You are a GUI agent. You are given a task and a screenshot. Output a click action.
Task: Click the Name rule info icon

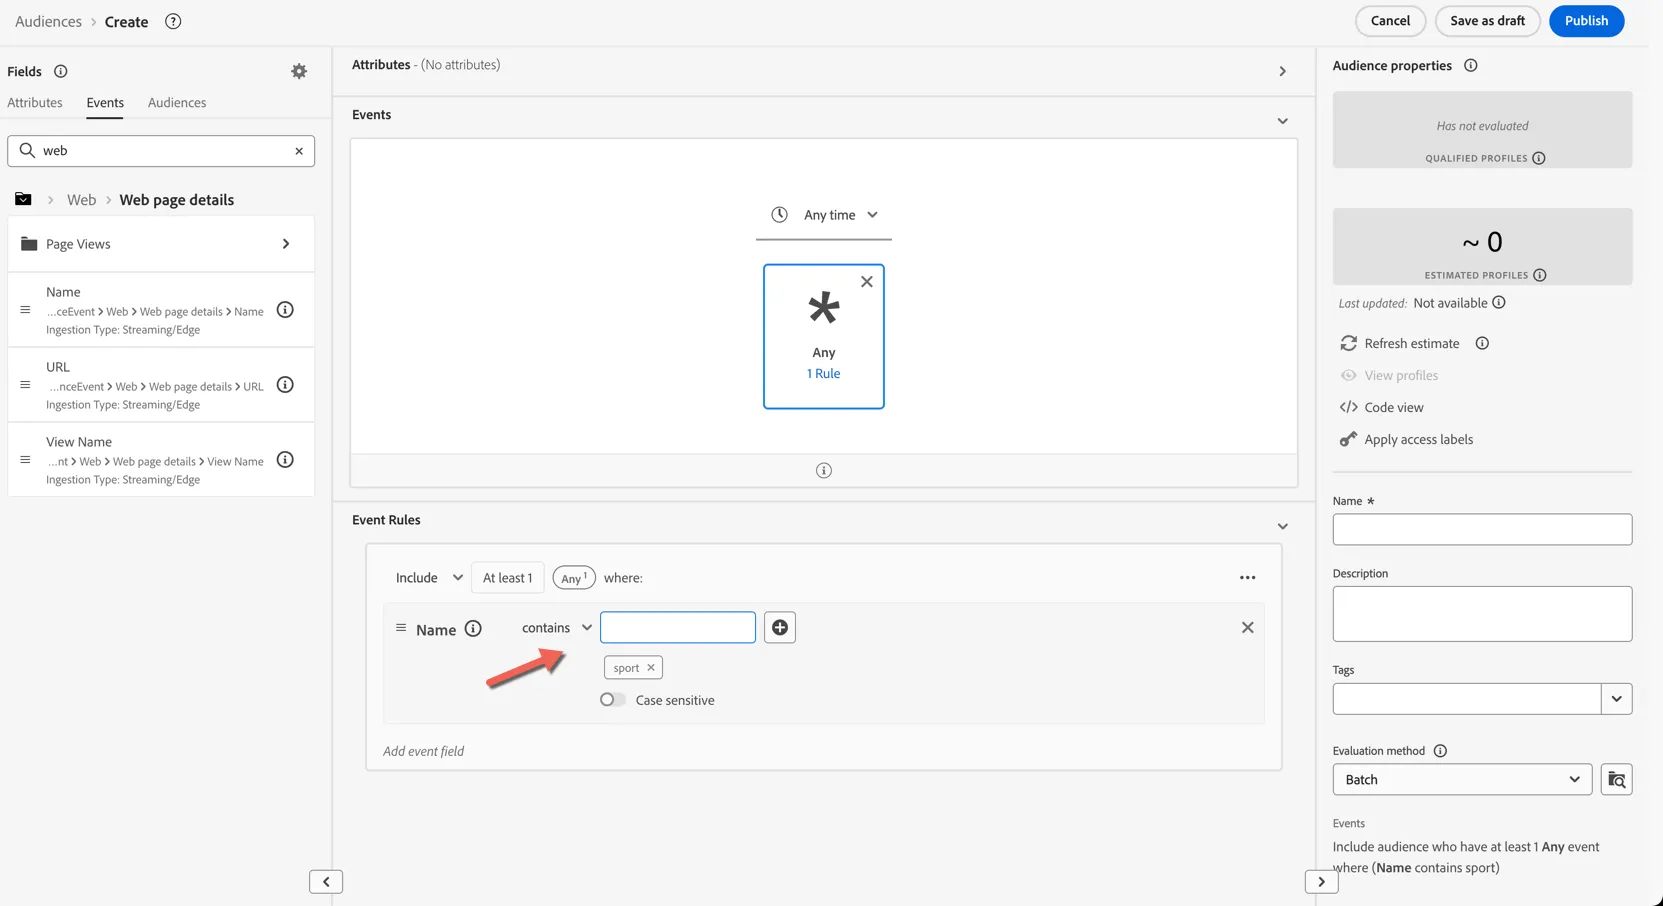tap(473, 629)
